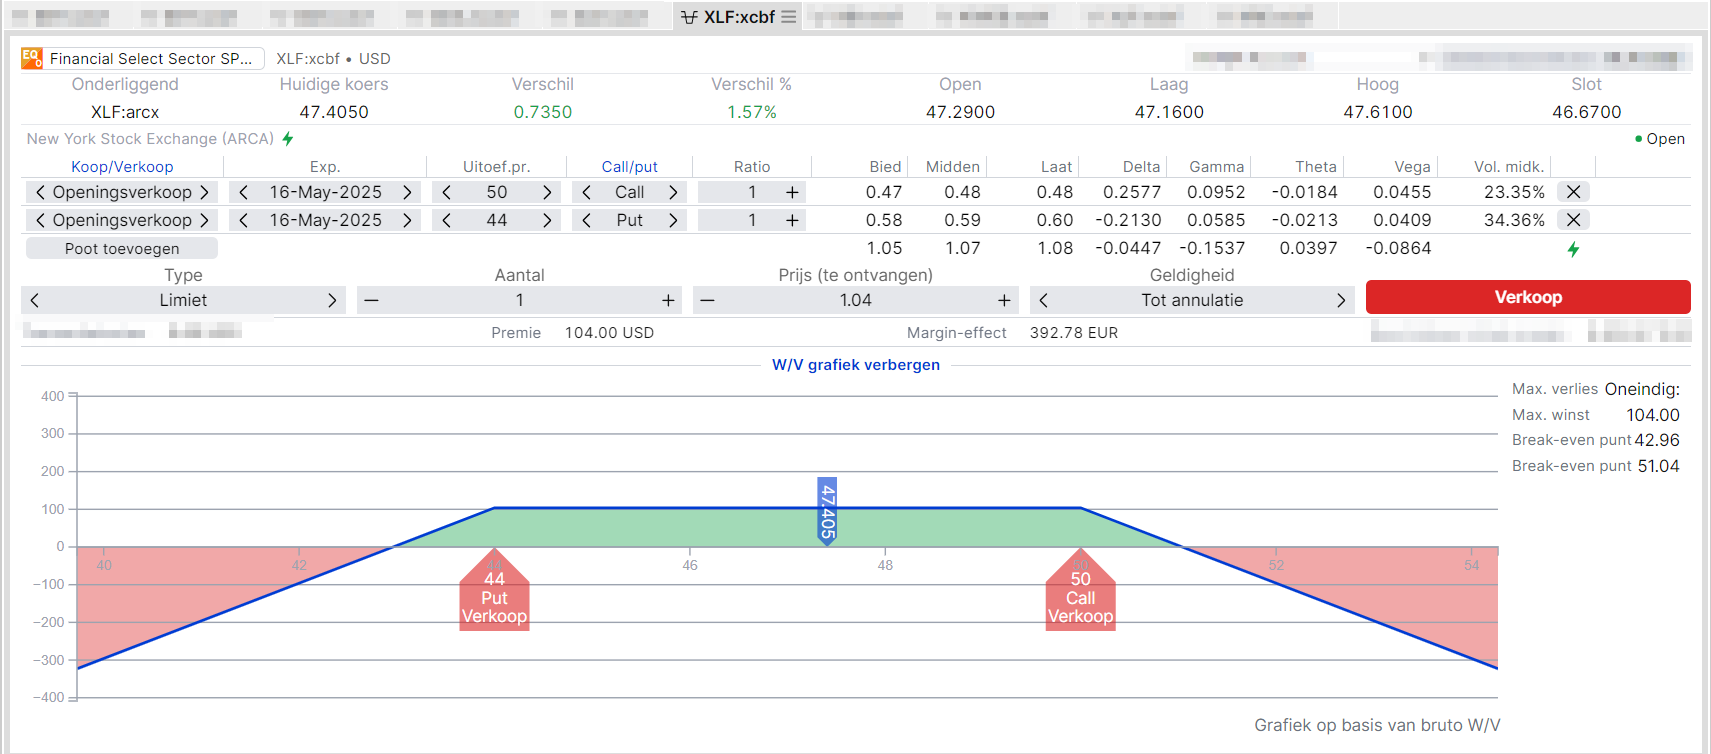Toggle Put leg type with left arrow

click(x=586, y=220)
